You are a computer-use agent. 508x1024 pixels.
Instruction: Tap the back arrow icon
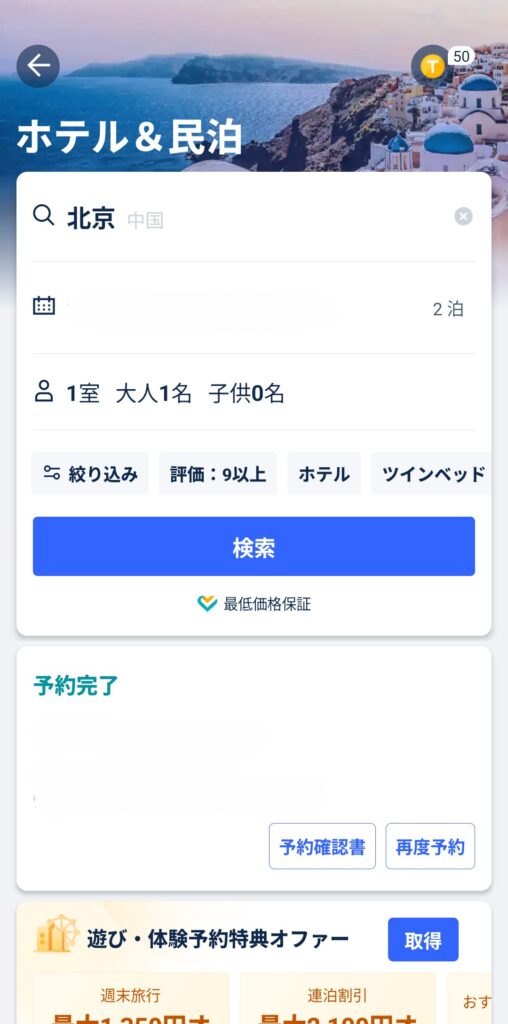tap(38, 66)
